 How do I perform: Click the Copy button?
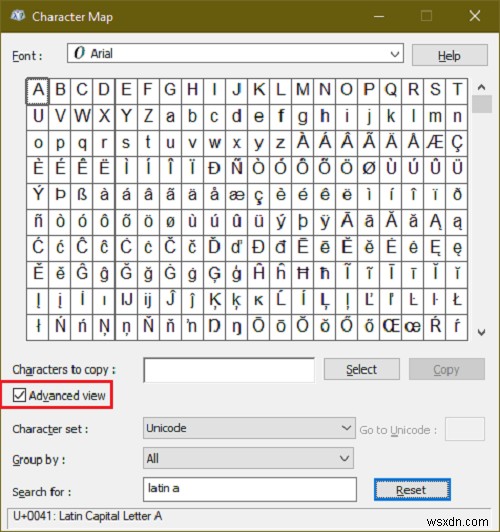446,369
